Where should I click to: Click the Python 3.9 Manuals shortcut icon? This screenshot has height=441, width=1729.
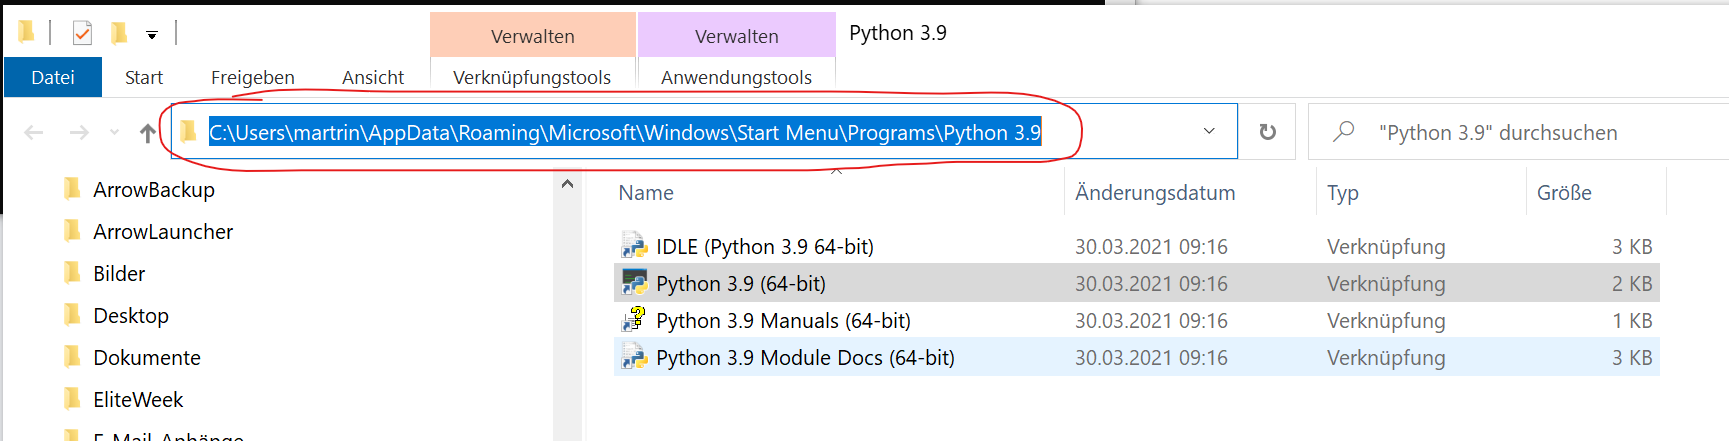coord(634,320)
